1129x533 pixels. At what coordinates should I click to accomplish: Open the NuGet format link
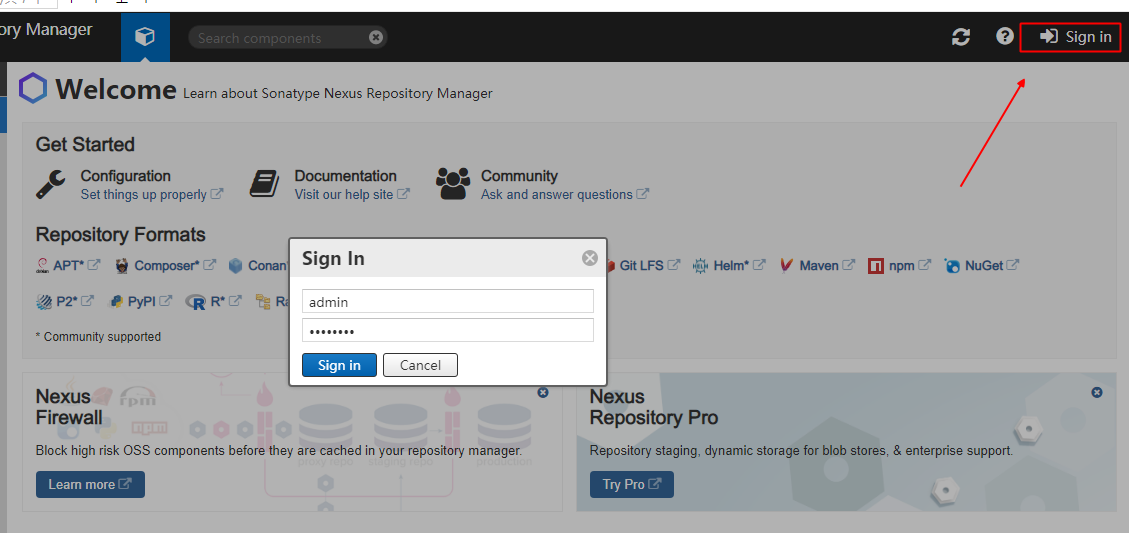point(992,265)
